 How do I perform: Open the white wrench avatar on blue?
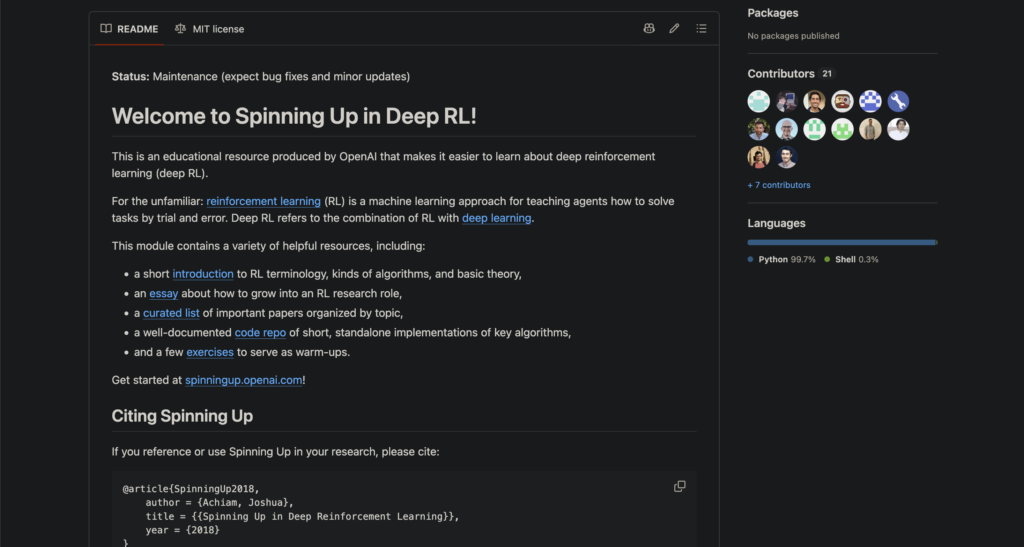point(898,101)
